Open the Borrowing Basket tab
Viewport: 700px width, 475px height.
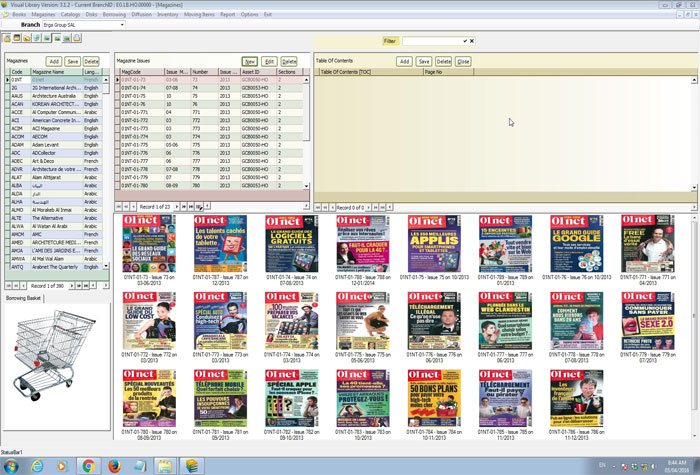23,298
